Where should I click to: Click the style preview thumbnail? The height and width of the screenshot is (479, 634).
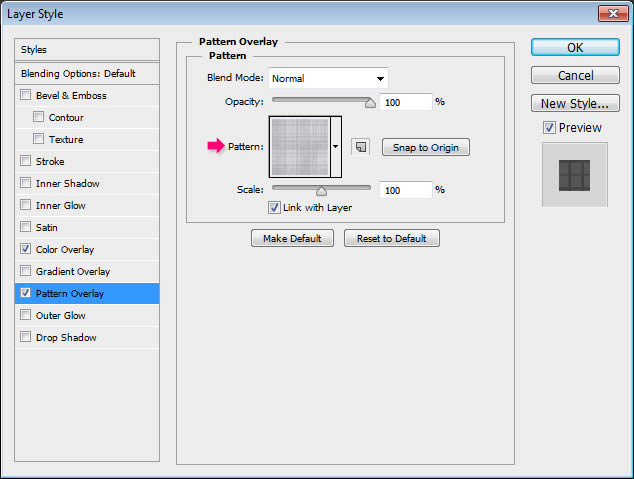coord(575,175)
